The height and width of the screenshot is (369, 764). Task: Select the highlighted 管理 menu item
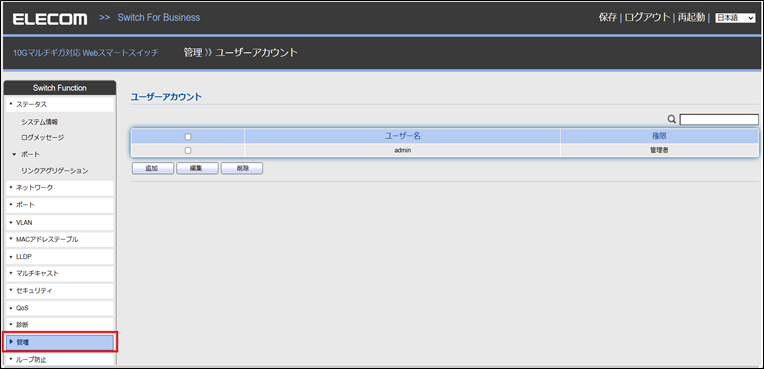pyautogui.click(x=59, y=343)
